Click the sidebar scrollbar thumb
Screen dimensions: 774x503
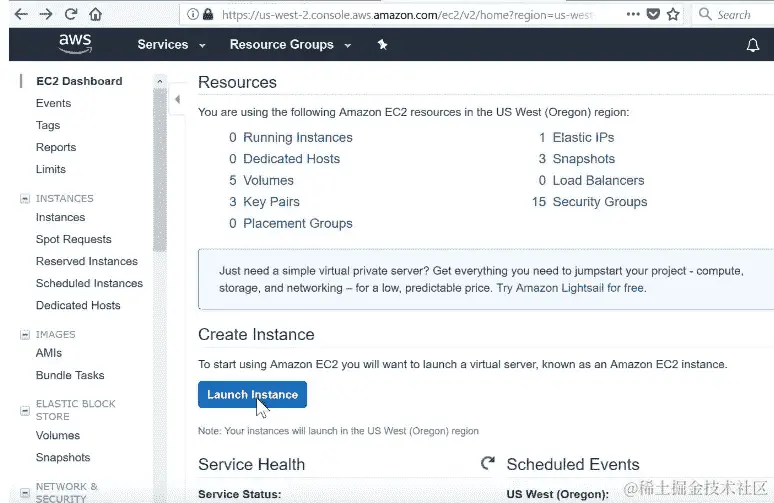pos(159,170)
